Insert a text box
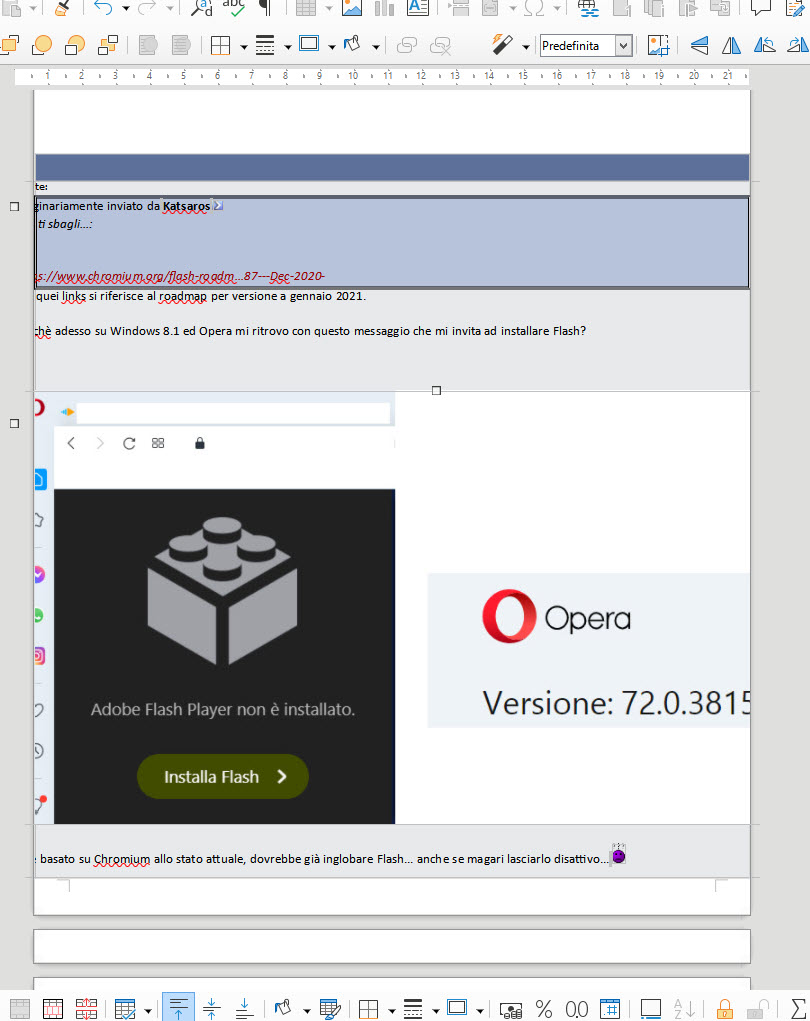The image size is (810, 1021). (417, 7)
